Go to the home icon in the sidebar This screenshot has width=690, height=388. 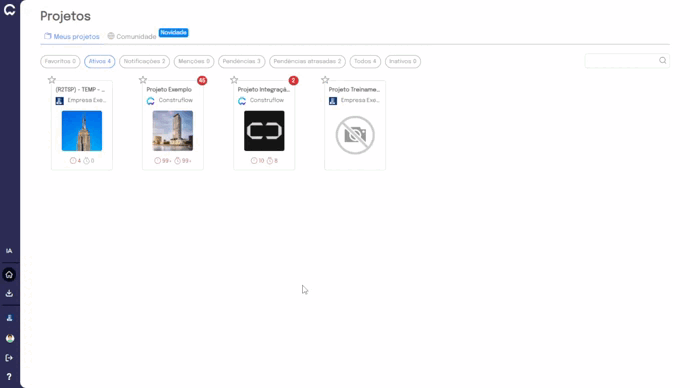[x=9, y=275]
